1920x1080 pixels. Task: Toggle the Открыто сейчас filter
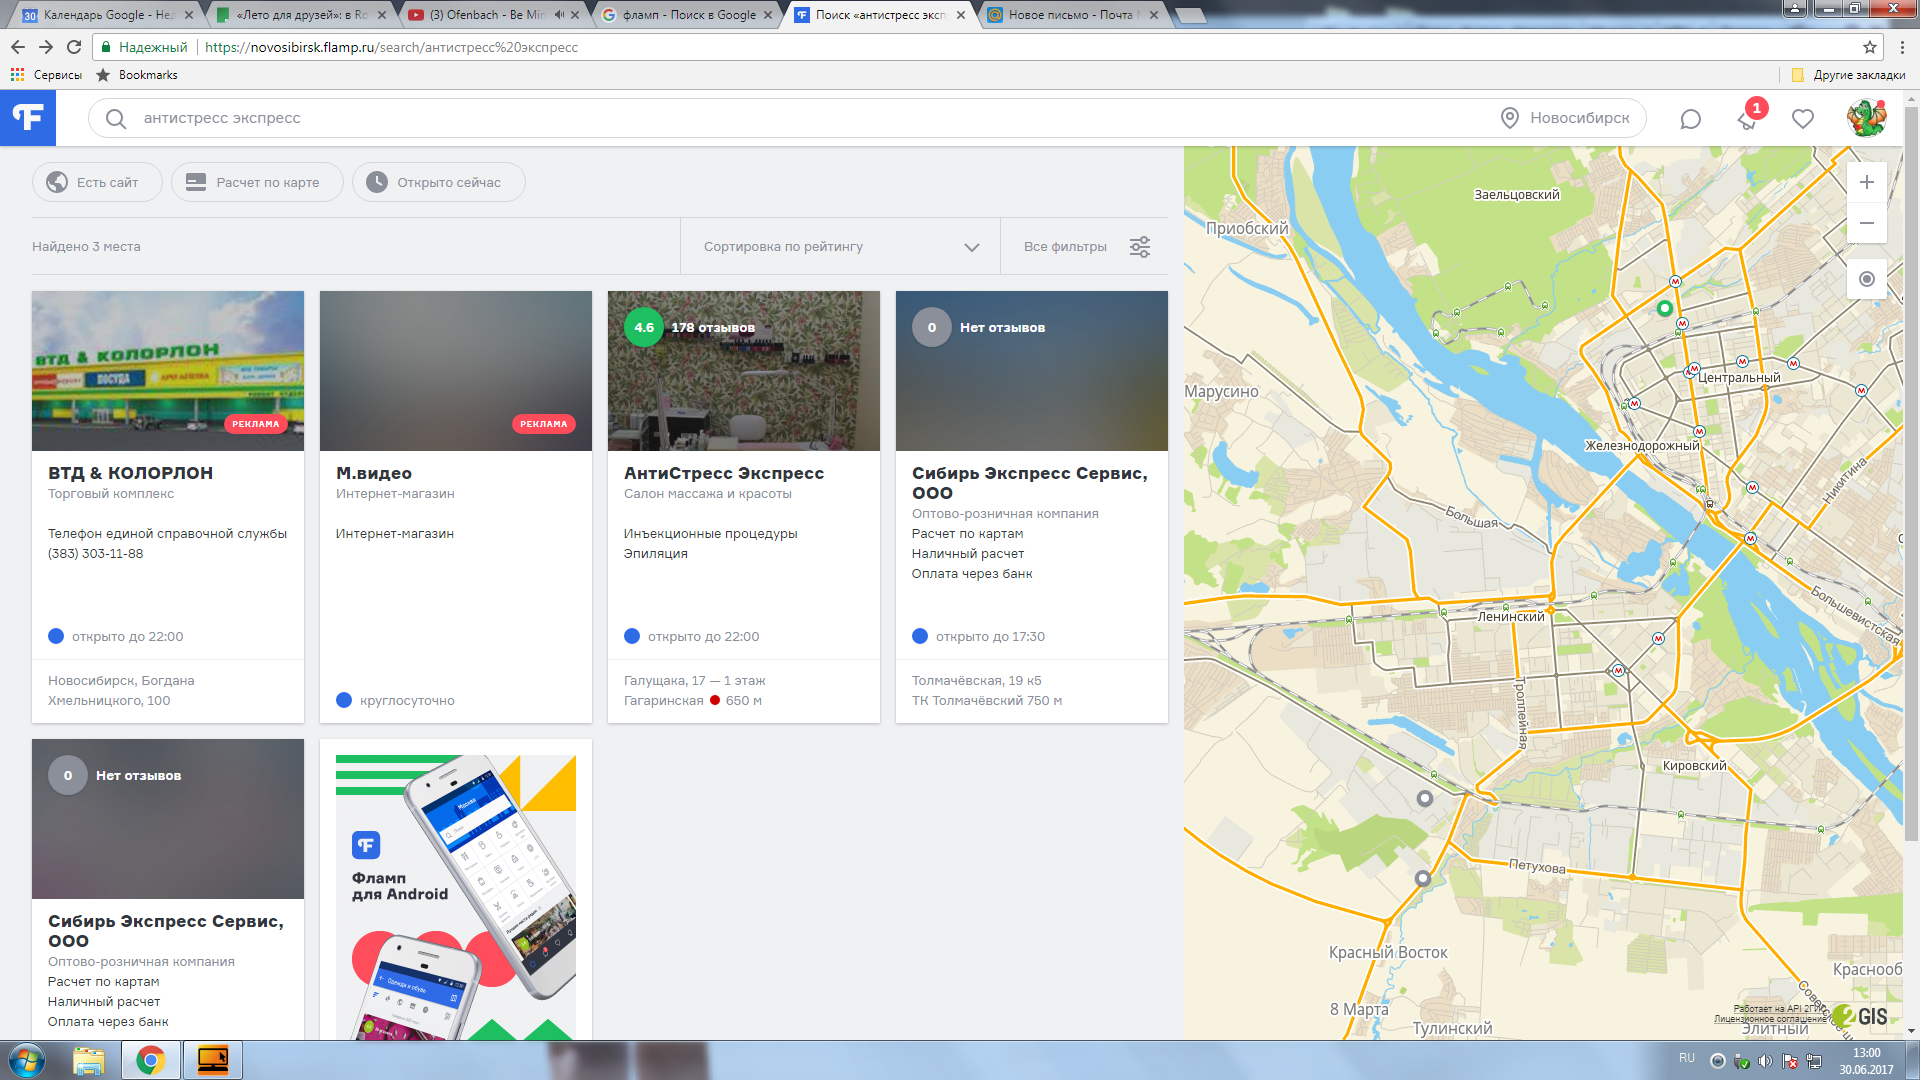[438, 182]
